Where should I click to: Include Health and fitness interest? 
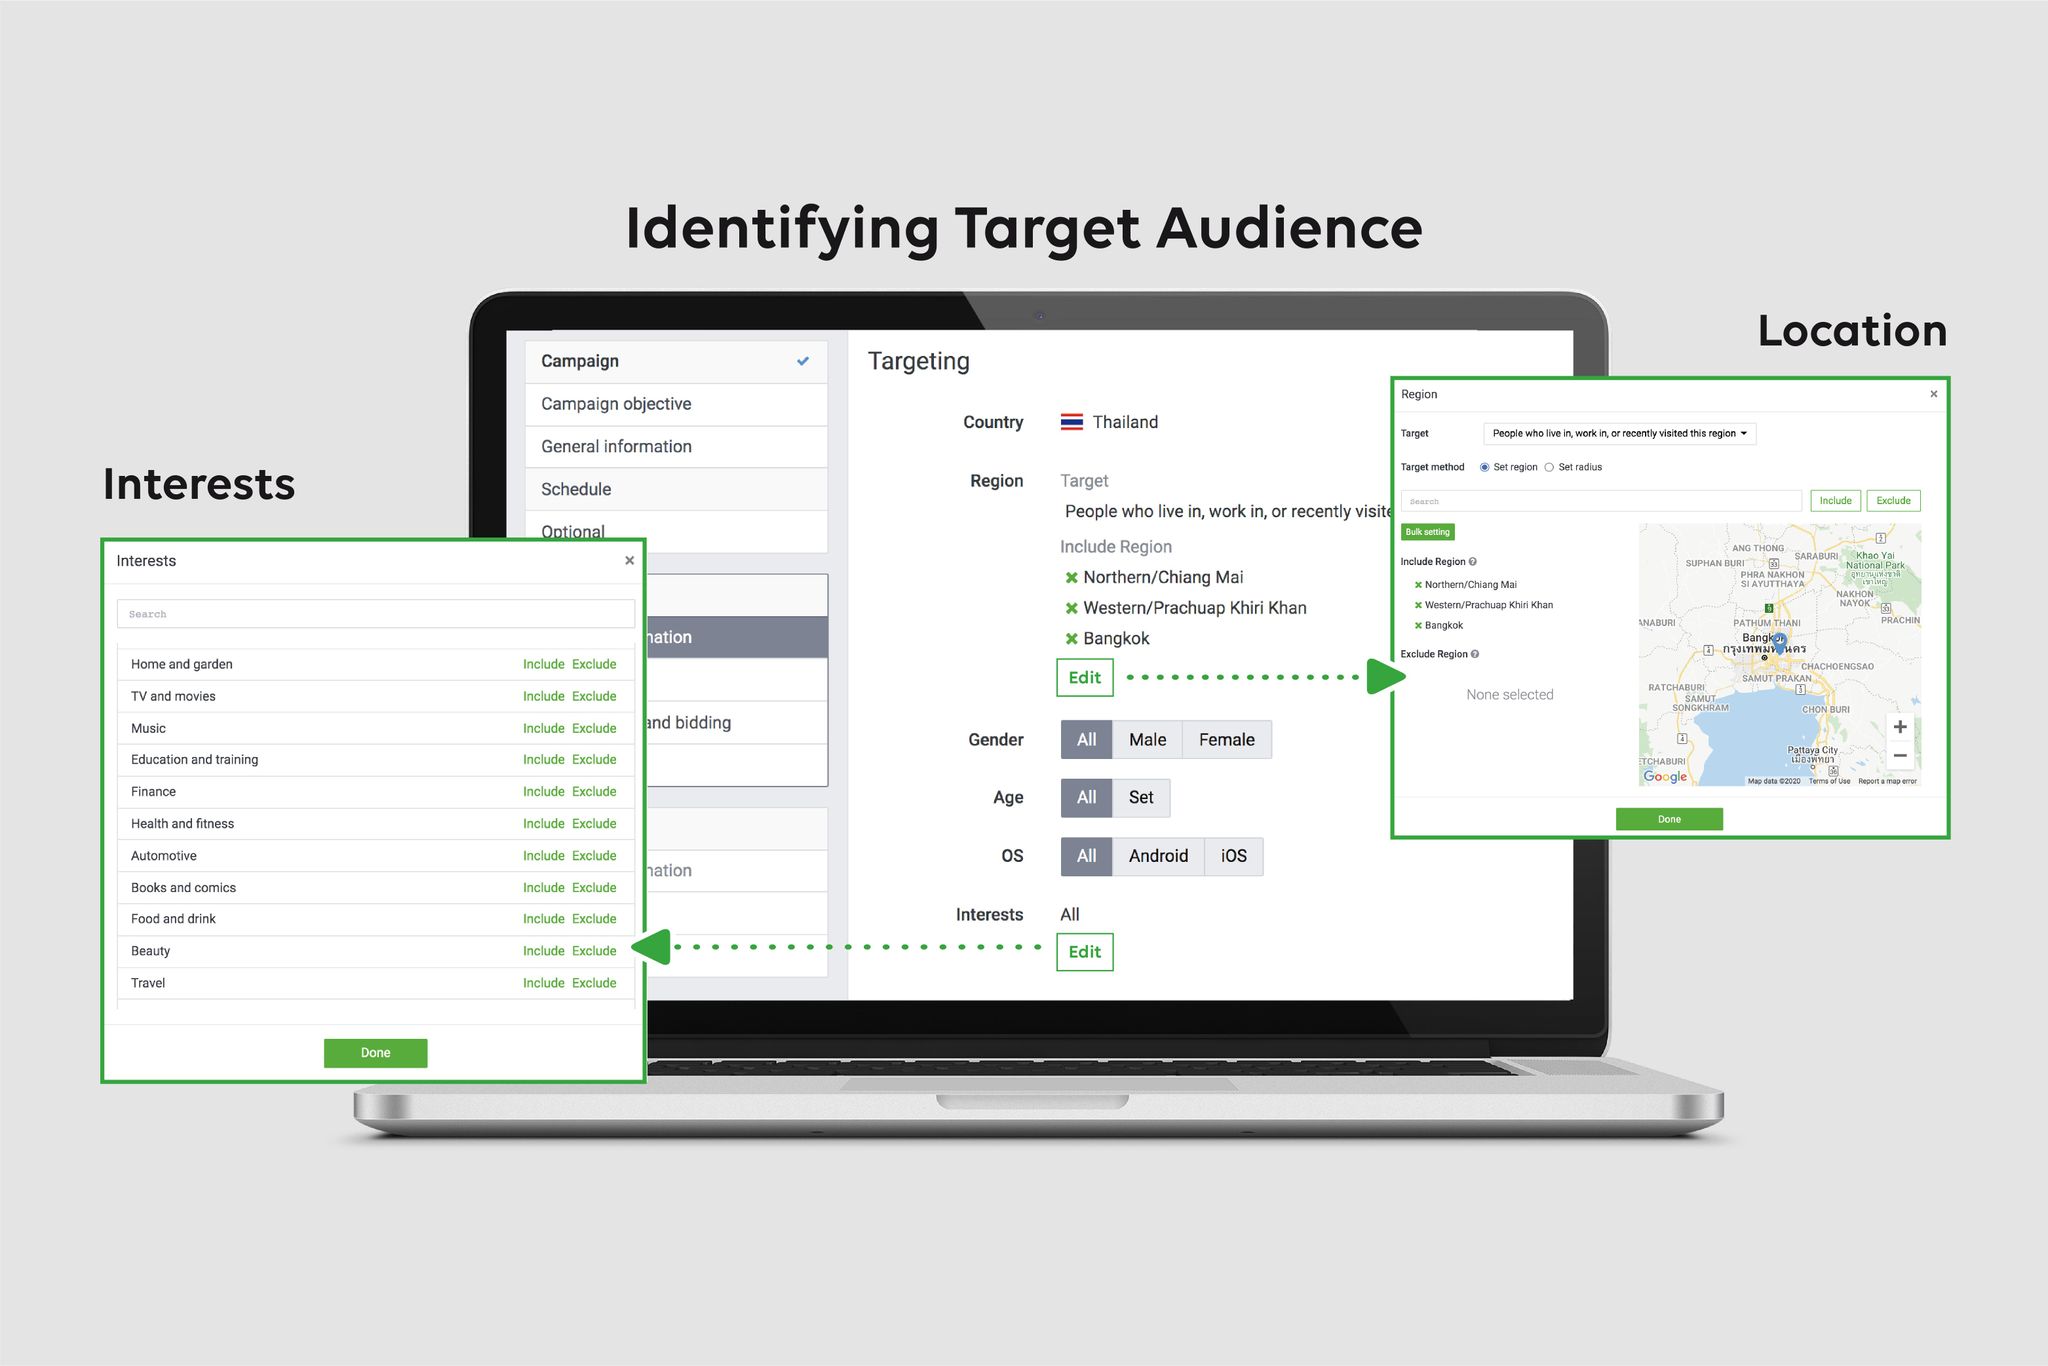coord(544,824)
